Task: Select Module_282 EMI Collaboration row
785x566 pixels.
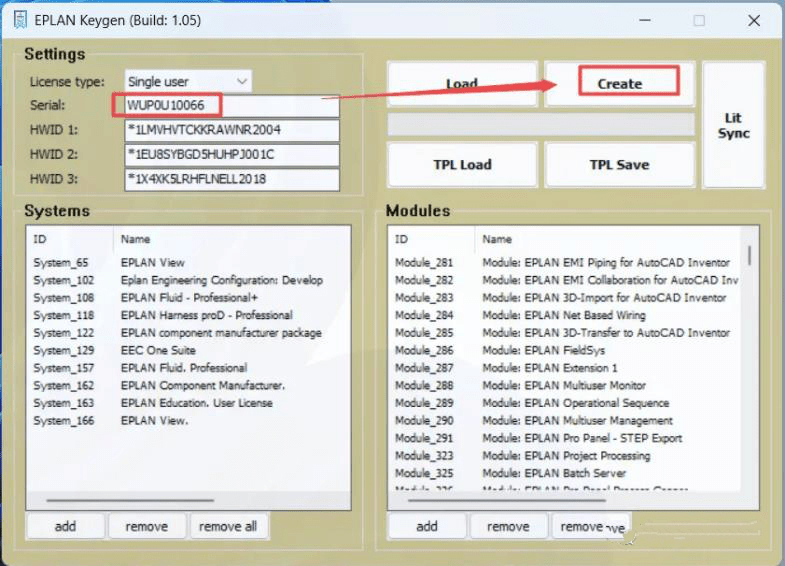Action: tap(566, 280)
